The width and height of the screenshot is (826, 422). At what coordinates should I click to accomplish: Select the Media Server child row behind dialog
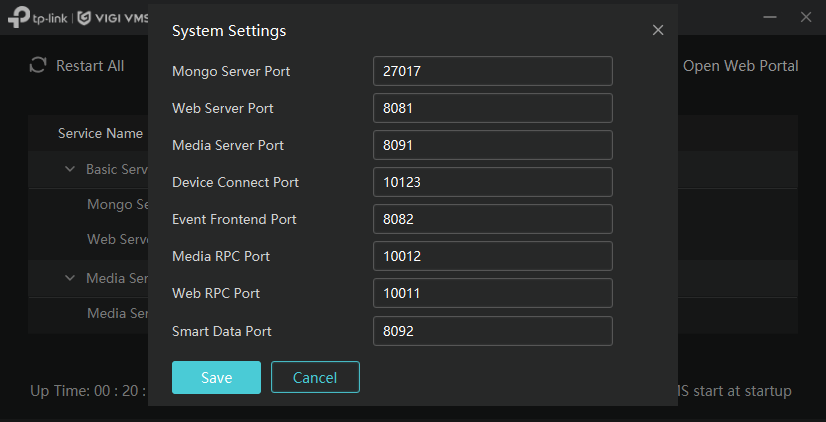click(x=117, y=313)
